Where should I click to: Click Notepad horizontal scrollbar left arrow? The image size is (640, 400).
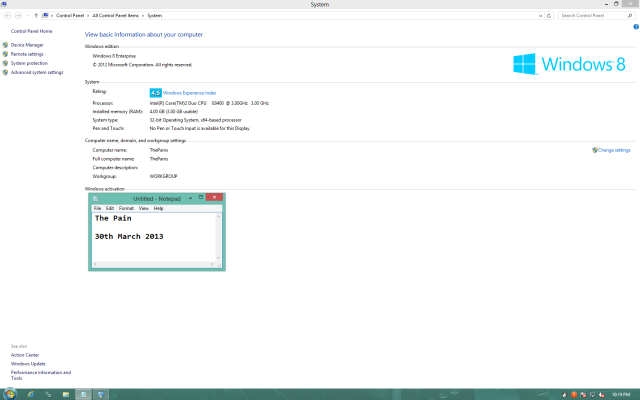95,264
